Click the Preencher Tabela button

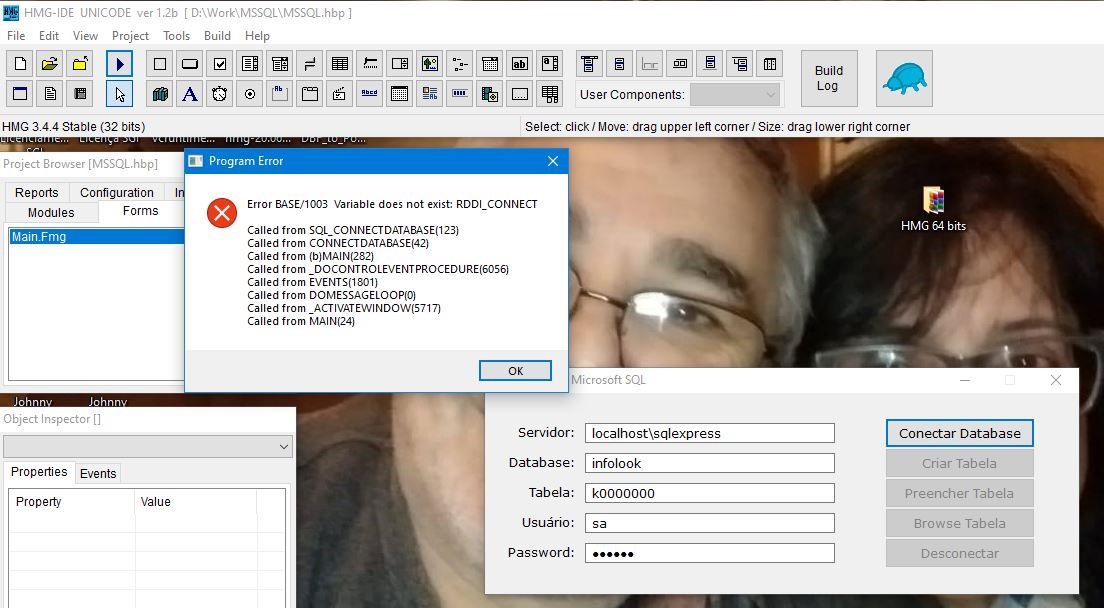tap(960, 493)
